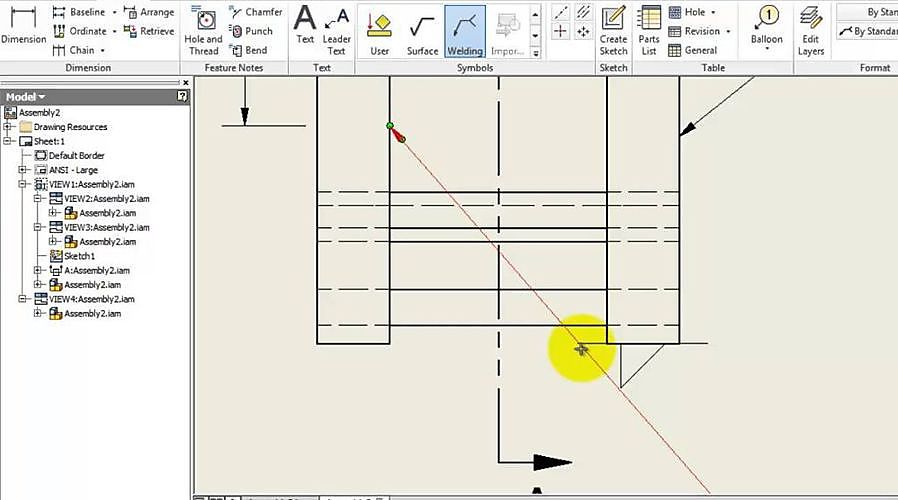Click the Hole and Thread note tool
The width and height of the screenshot is (898, 500).
click(203, 31)
